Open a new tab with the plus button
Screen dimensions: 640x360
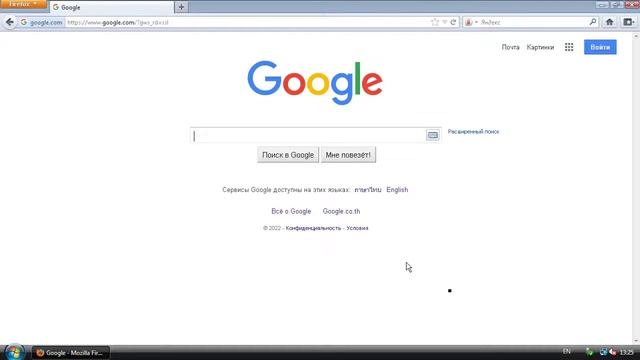(x=181, y=7)
